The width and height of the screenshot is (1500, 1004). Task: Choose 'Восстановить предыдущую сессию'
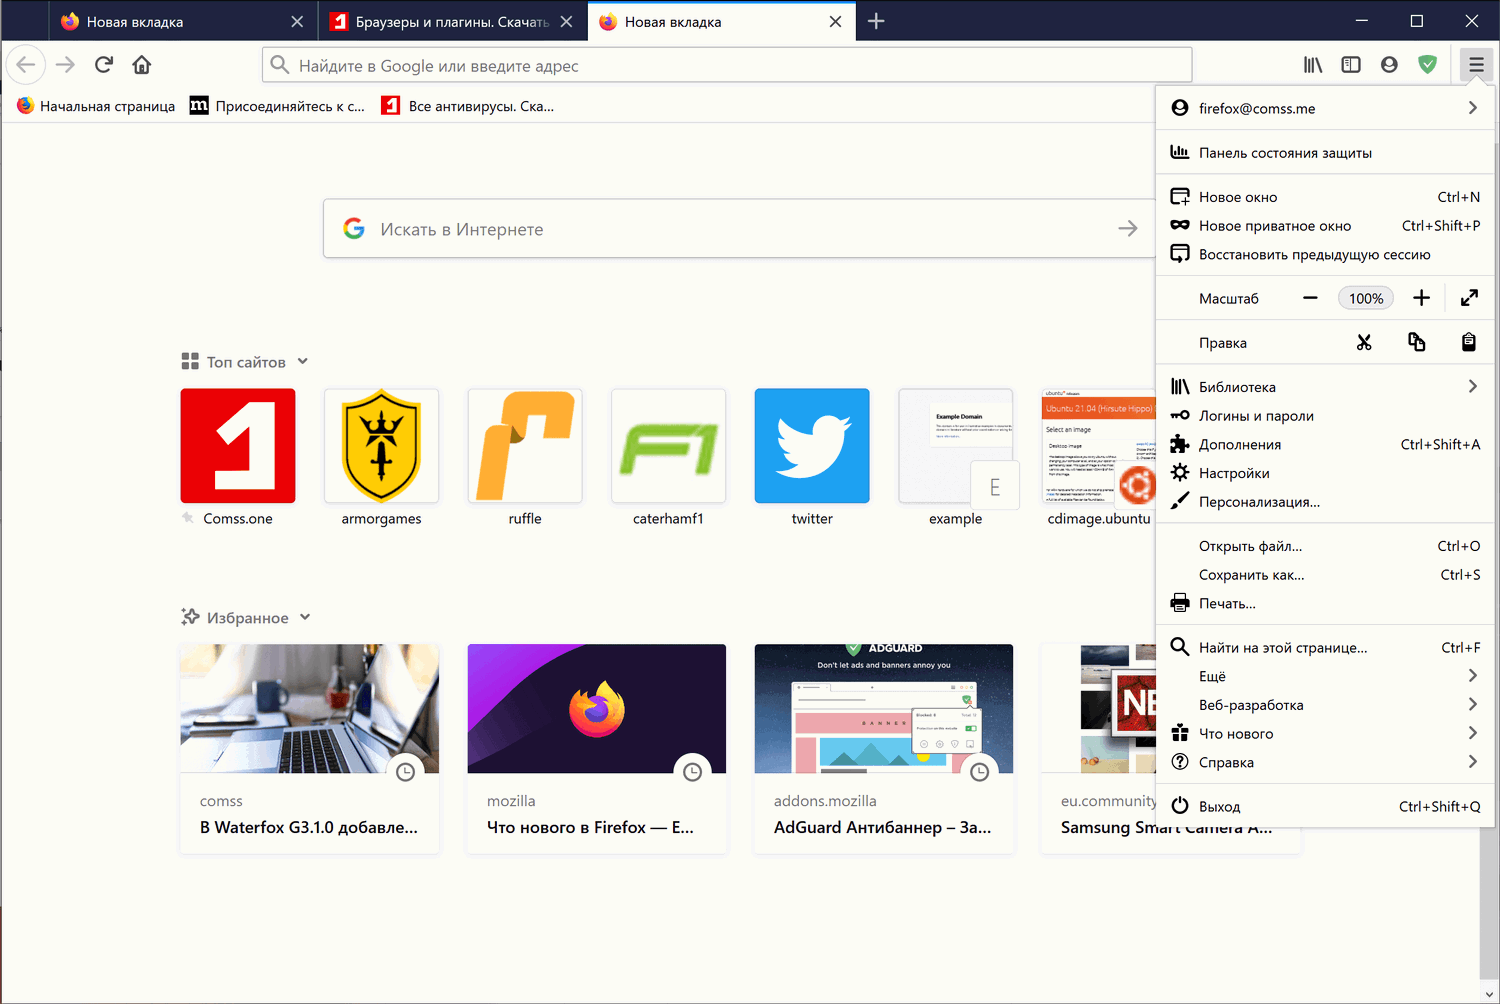pos(1325,255)
